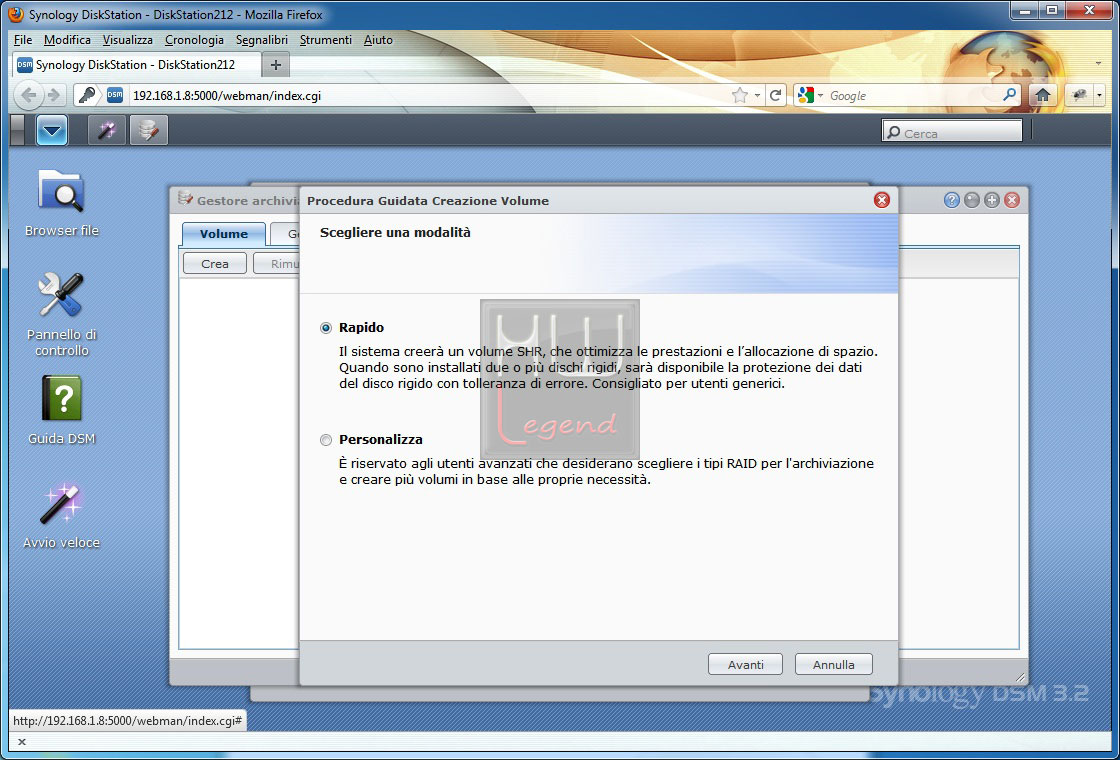Image resolution: width=1120 pixels, height=760 pixels.
Task: Click the Firefox logo in the title bar
Action: point(16,14)
